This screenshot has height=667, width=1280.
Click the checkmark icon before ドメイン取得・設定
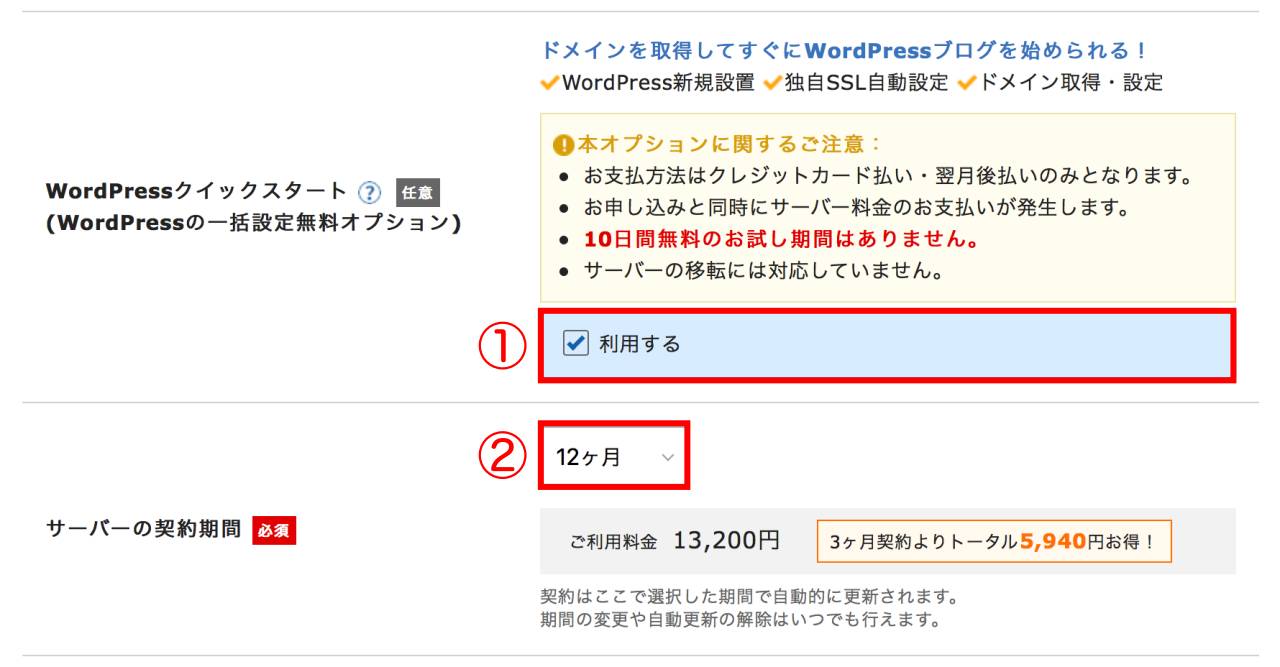pyautogui.click(x=966, y=84)
